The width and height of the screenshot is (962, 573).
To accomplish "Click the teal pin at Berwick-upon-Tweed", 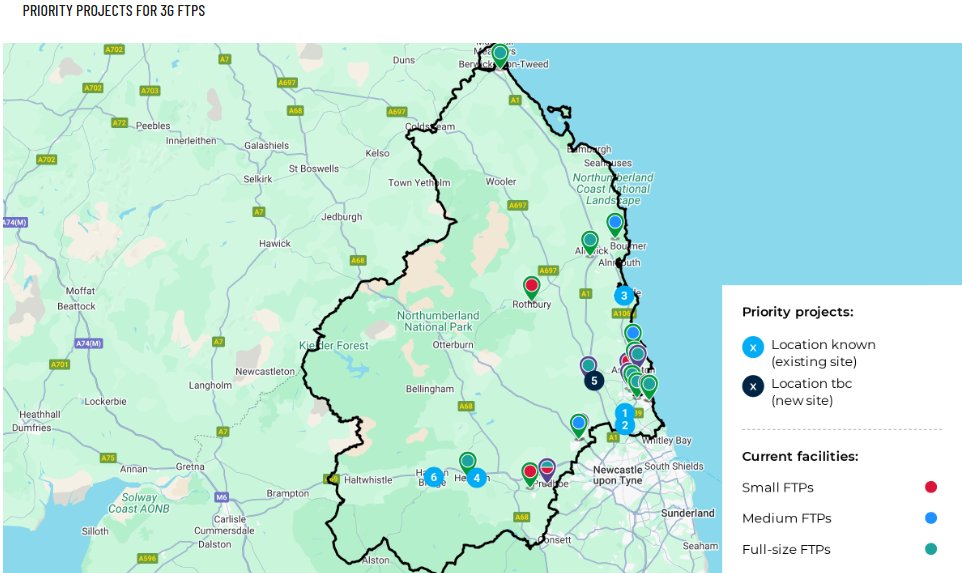I will click(500, 56).
